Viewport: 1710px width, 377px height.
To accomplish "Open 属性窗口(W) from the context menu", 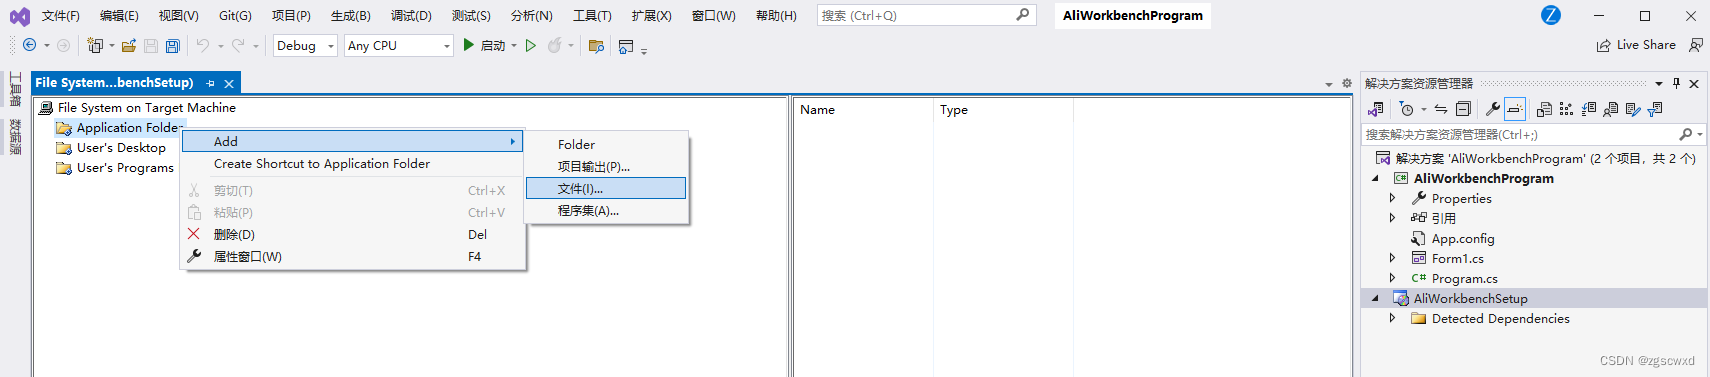I will tap(352, 256).
